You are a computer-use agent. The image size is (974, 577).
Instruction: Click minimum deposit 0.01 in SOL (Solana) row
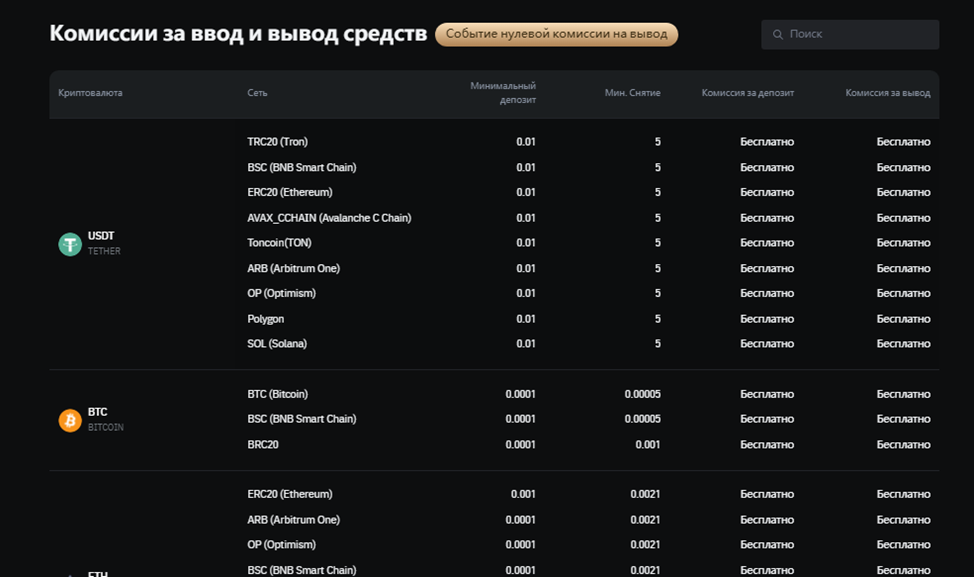point(526,343)
